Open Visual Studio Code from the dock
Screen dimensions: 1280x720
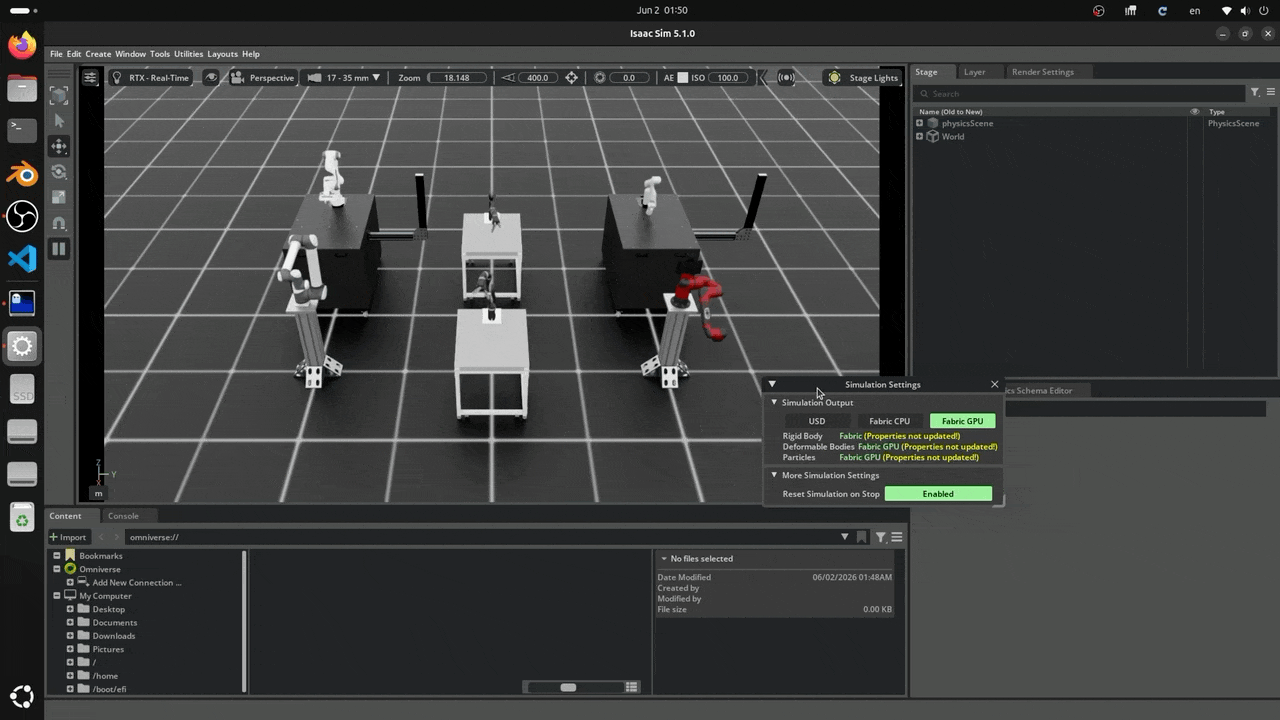click(22, 259)
